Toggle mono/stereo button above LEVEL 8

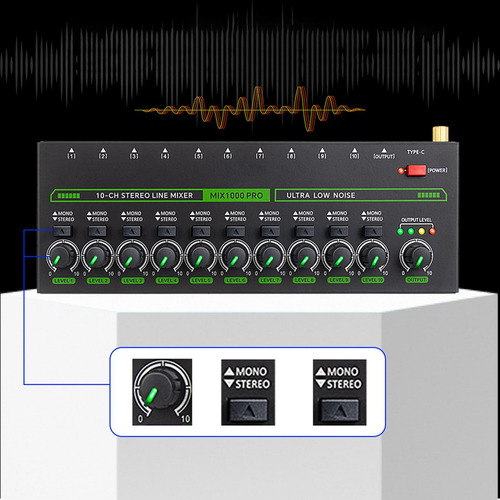point(304,231)
